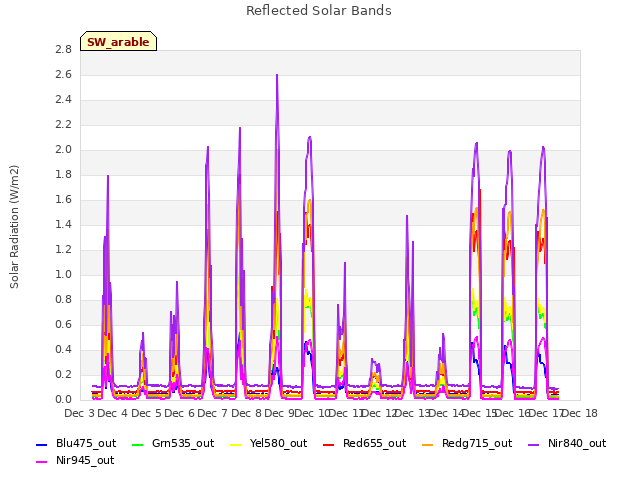Image resolution: width=640 pixels, height=480 pixels.
Task: Click the blue swatch for Blu475_out
Action: pyautogui.click(x=42, y=444)
